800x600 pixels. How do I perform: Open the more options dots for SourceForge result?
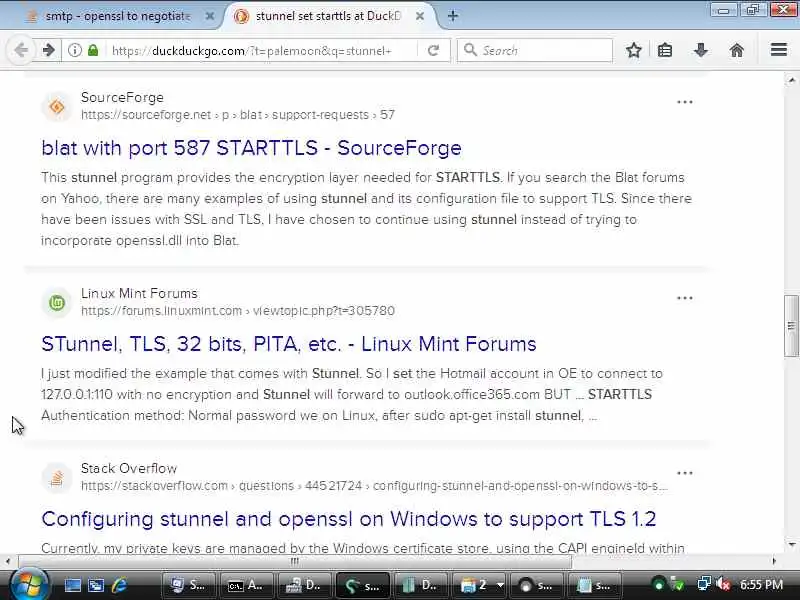click(x=685, y=102)
